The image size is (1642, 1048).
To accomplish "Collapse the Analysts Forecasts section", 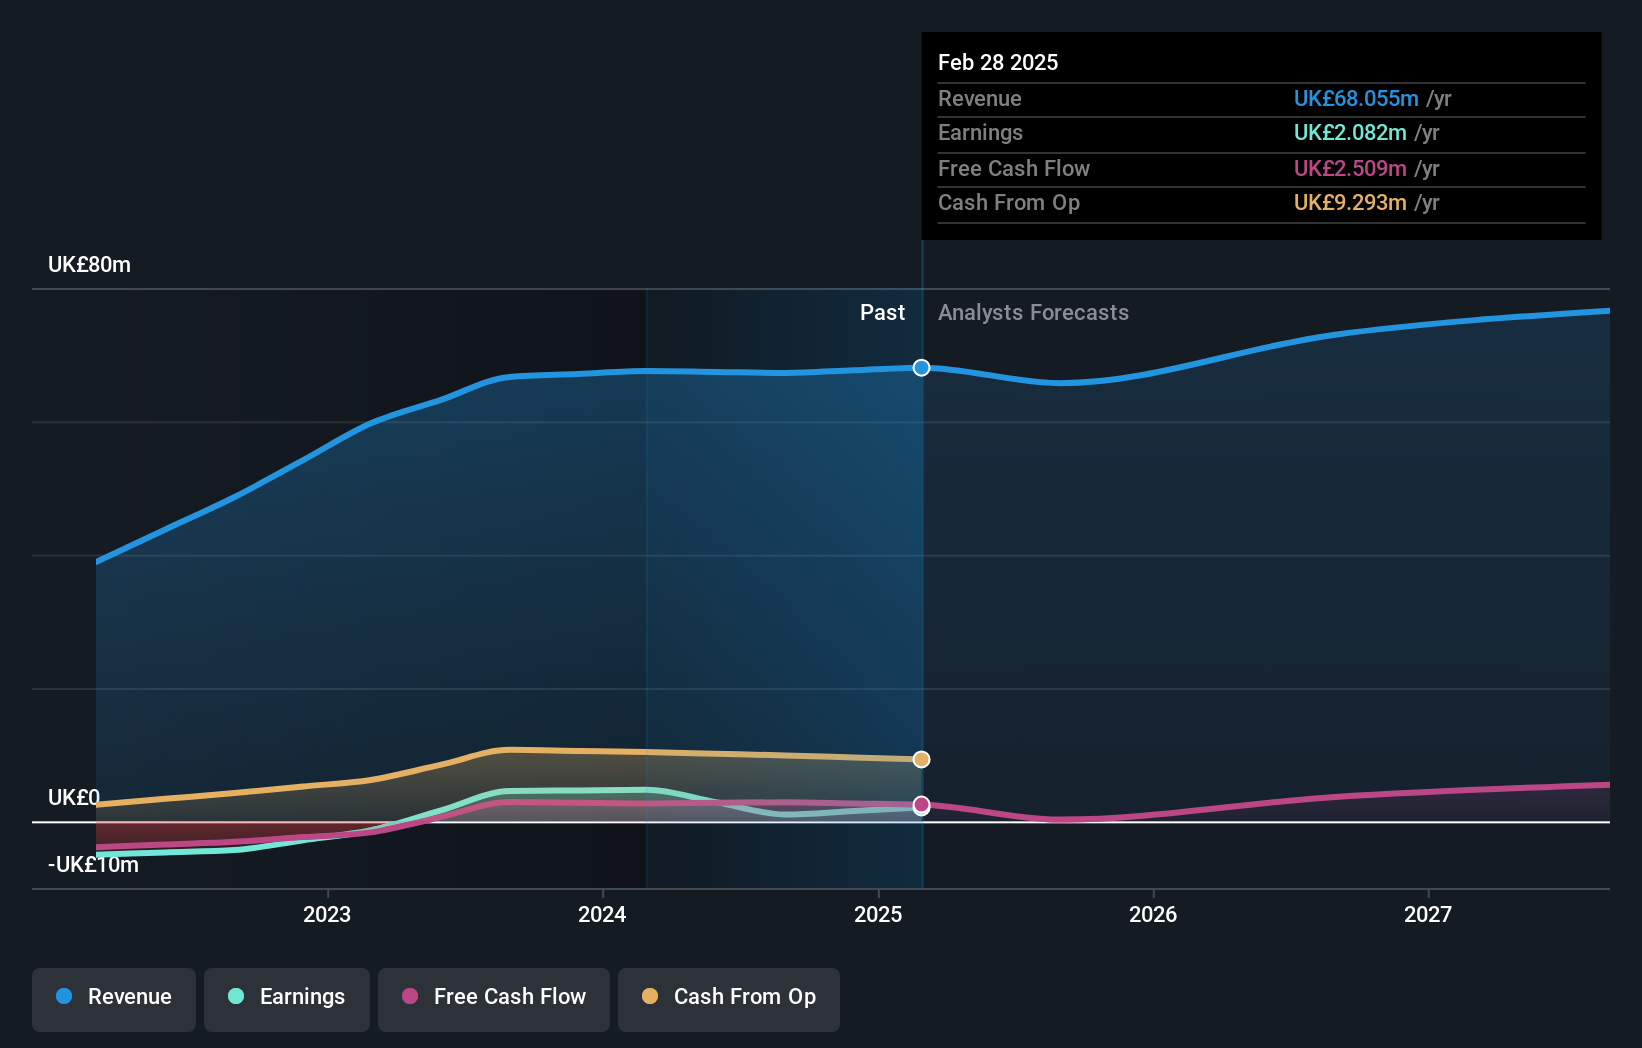I will (x=1033, y=312).
